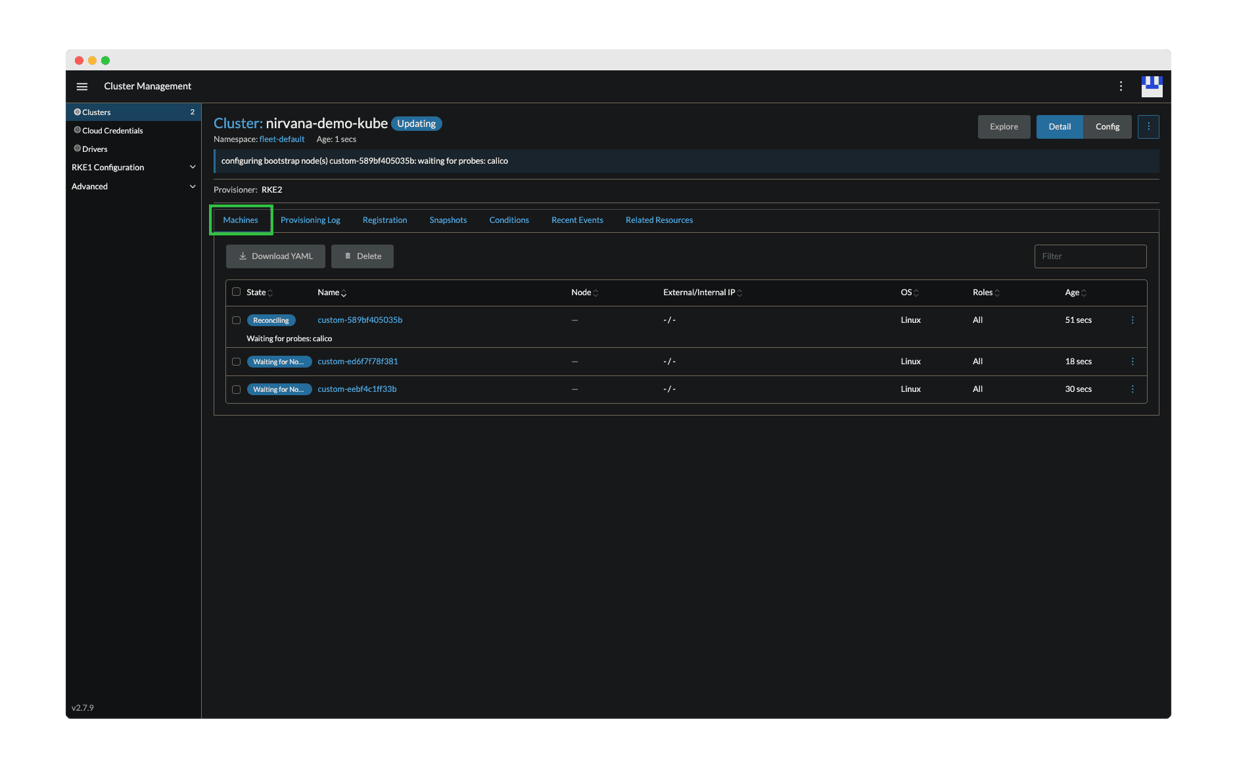Click the Cluster: breadcrumb link
Viewport: 1237px width, 768px height.
tap(238, 124)
